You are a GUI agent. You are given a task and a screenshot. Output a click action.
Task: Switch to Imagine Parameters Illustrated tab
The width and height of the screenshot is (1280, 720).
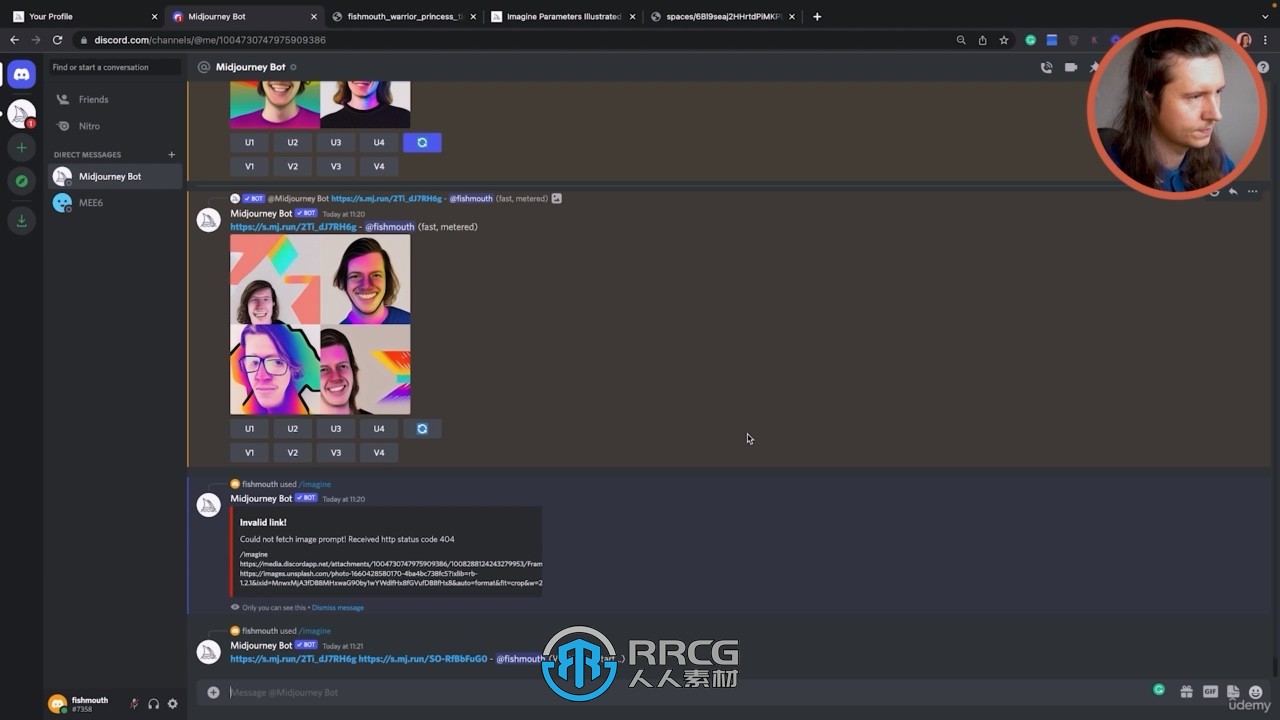563,16
